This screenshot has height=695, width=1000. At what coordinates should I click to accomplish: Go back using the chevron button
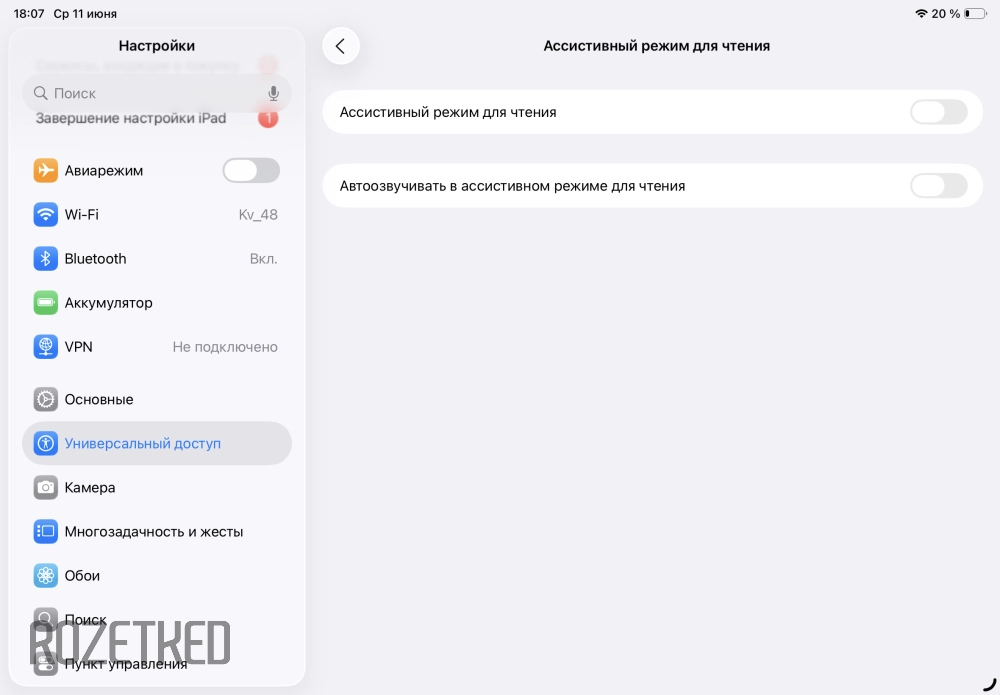pos(341,46)
